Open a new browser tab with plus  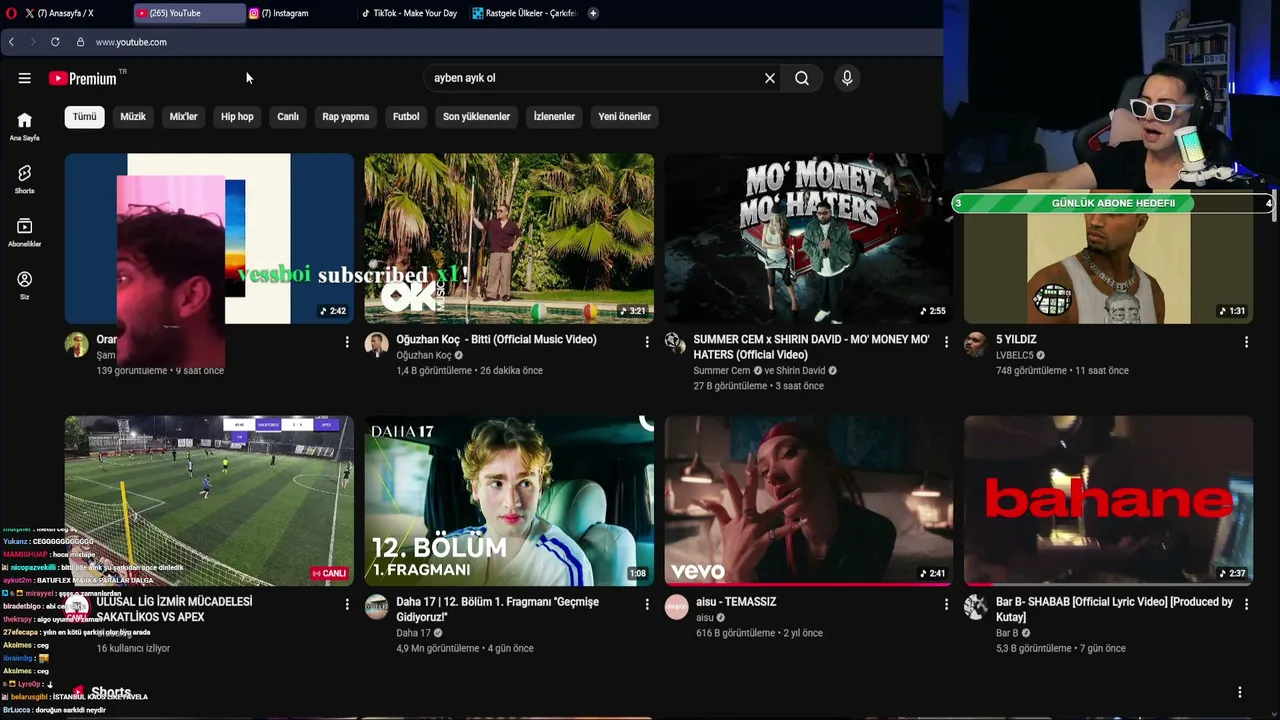click(593, 13)
